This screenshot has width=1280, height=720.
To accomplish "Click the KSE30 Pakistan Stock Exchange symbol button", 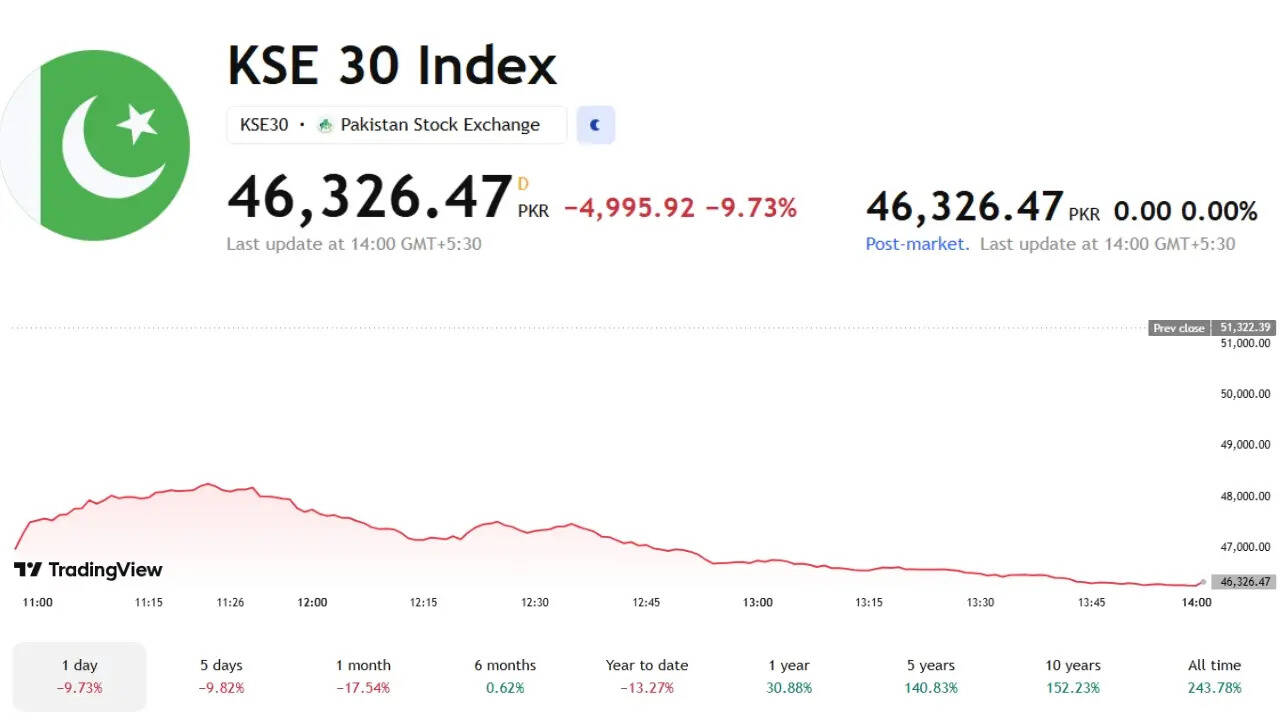I will (396, 125).
